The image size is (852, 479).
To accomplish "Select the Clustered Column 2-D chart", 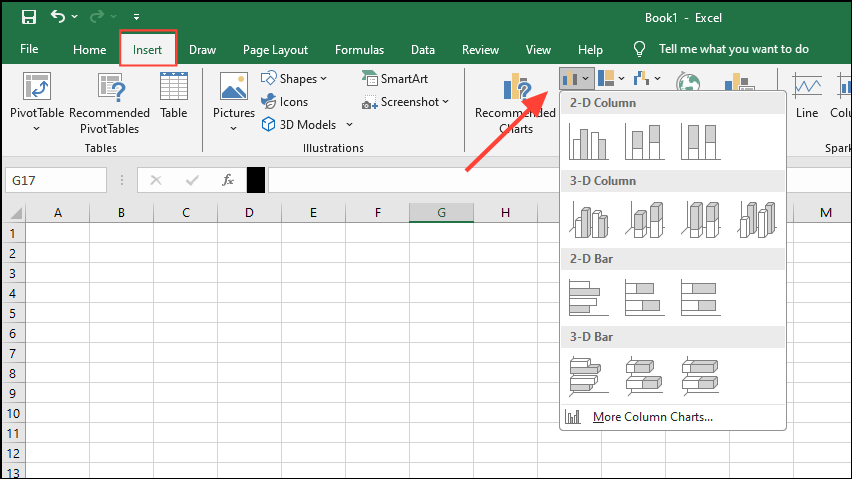I will click(x=589, y=141).
